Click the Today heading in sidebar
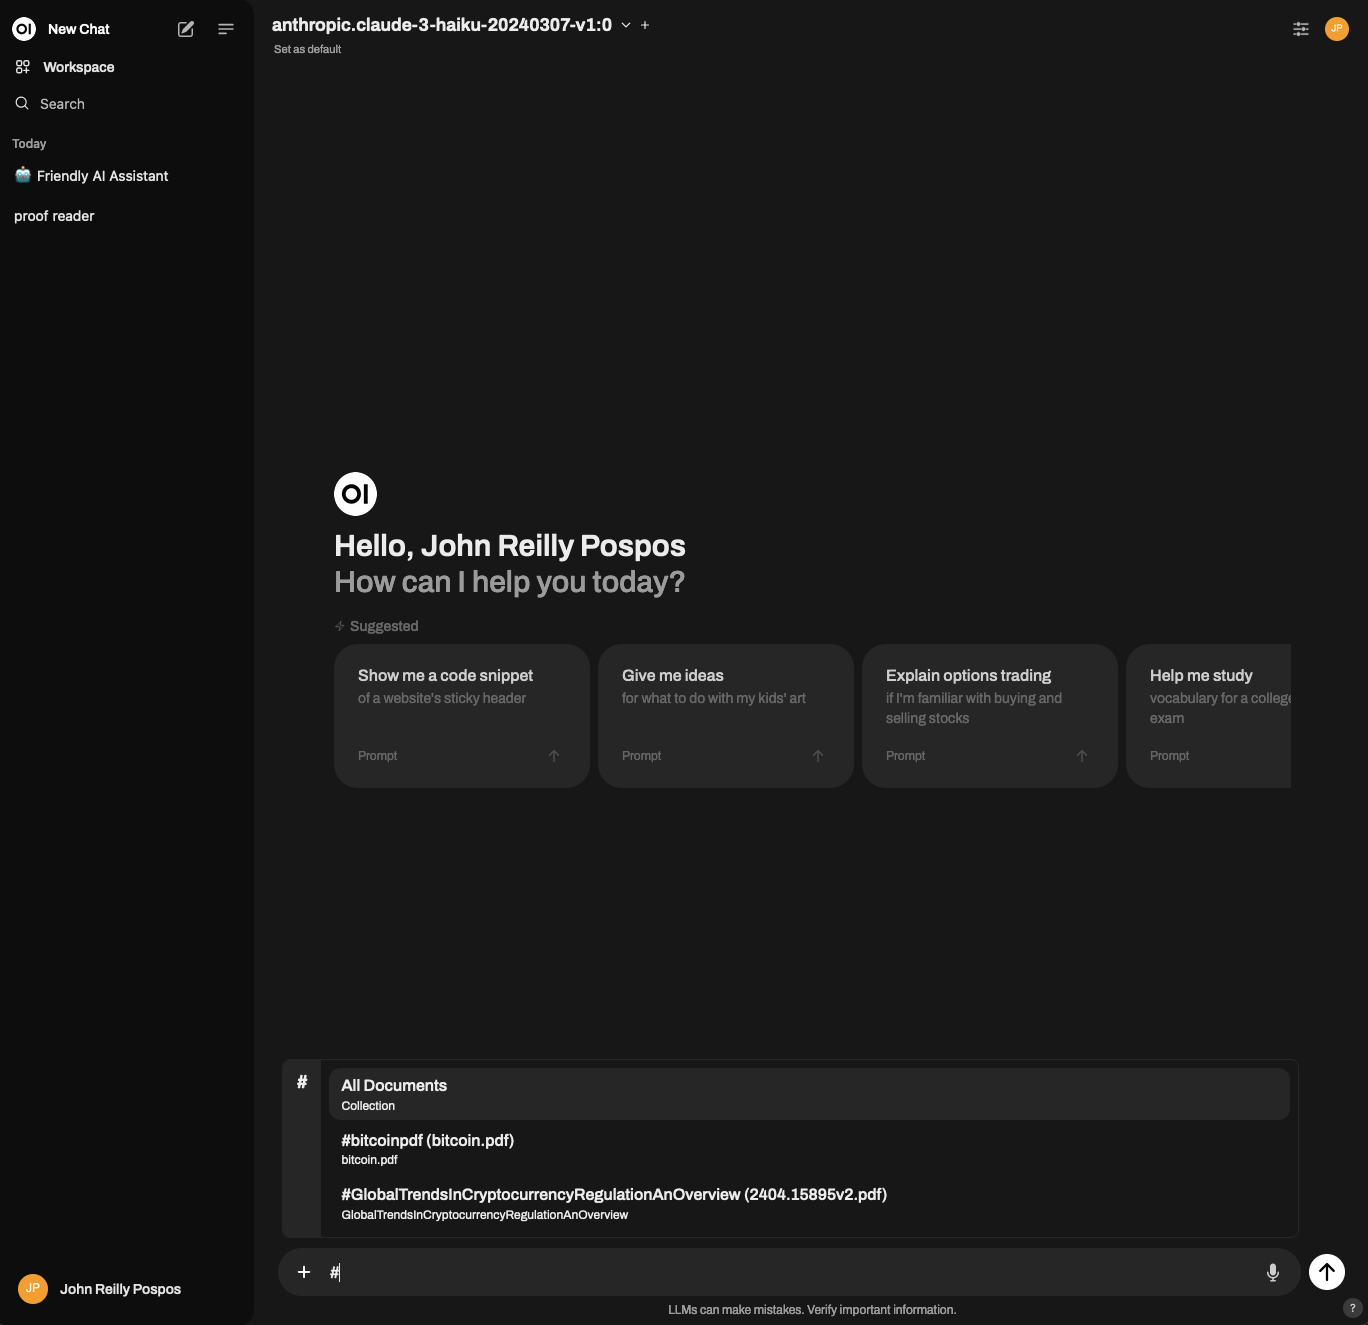Screen dimensions: 1368x1325 click(29, 144)
